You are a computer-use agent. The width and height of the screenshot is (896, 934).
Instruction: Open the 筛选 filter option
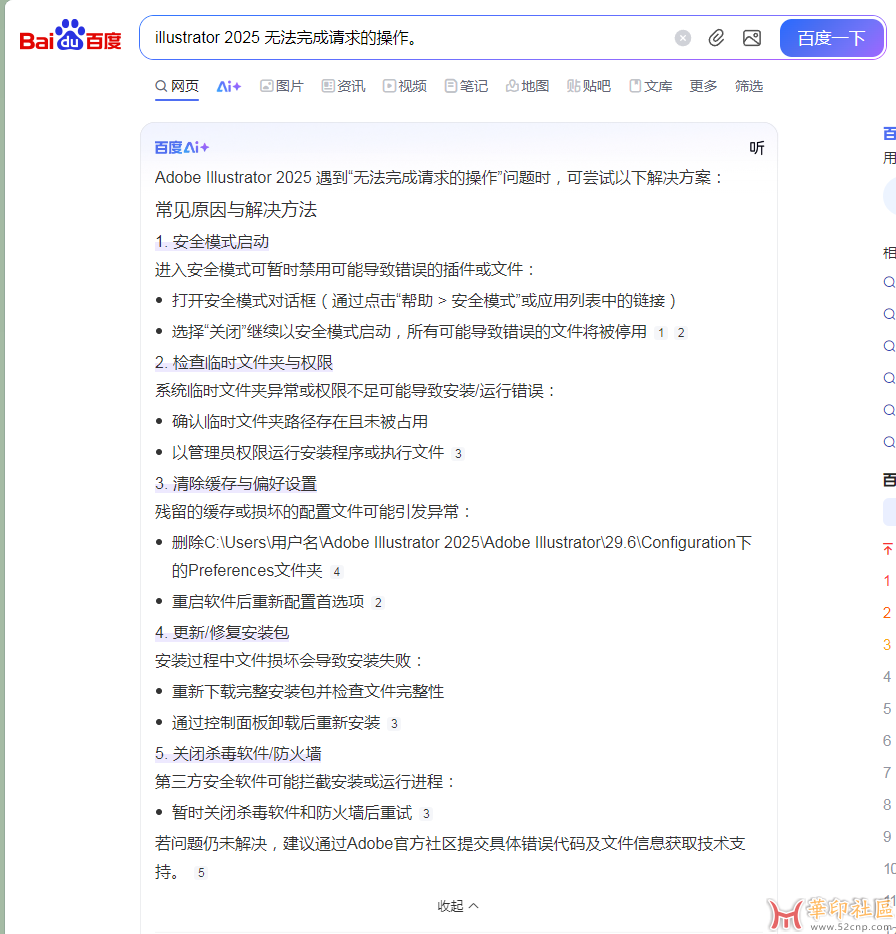pos(749,86)
